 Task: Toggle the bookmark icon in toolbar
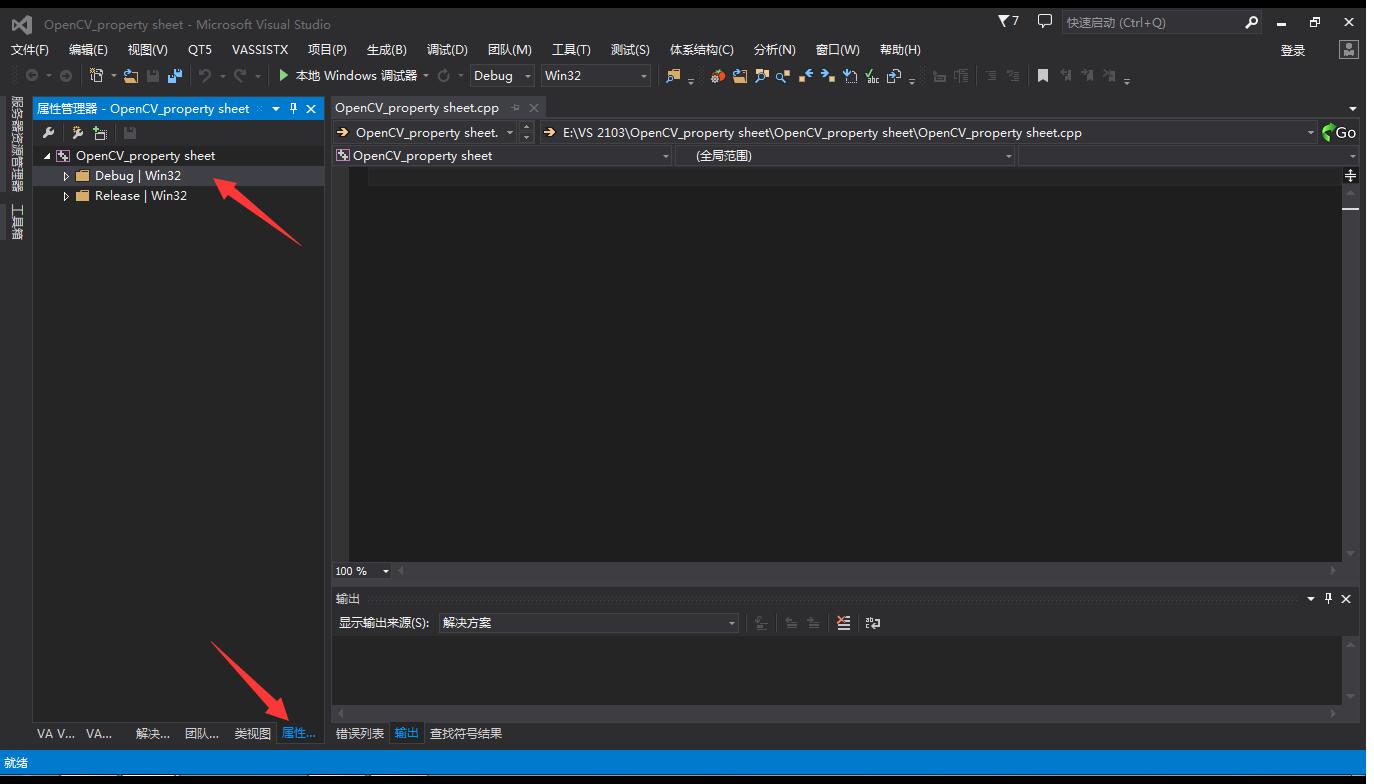coord(1043,75)
